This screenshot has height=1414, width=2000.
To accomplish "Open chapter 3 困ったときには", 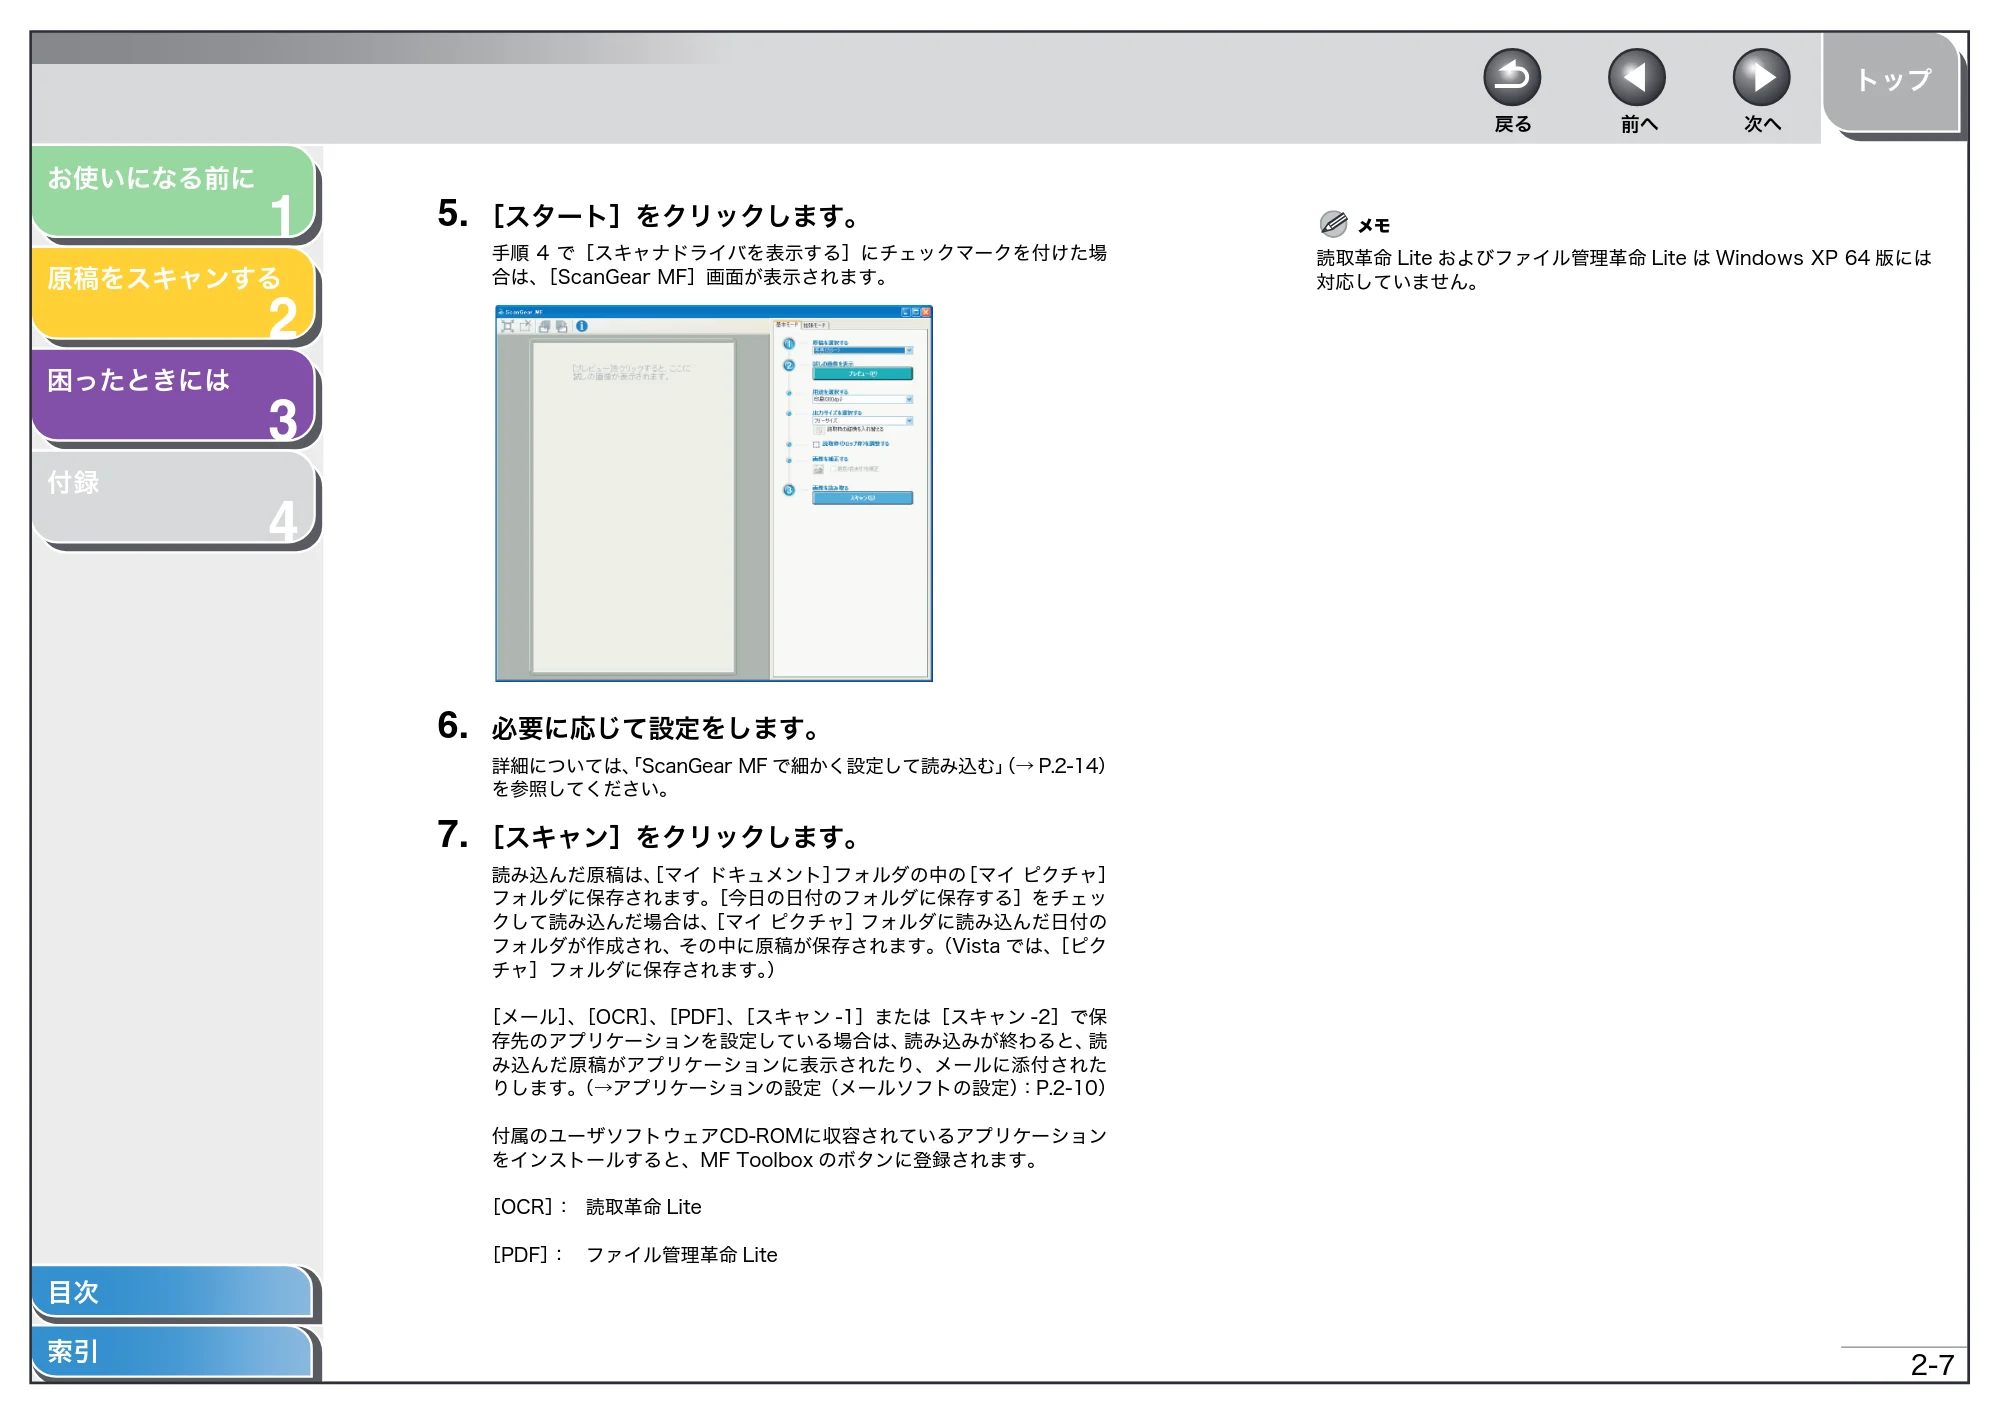I will coord(174,396).
